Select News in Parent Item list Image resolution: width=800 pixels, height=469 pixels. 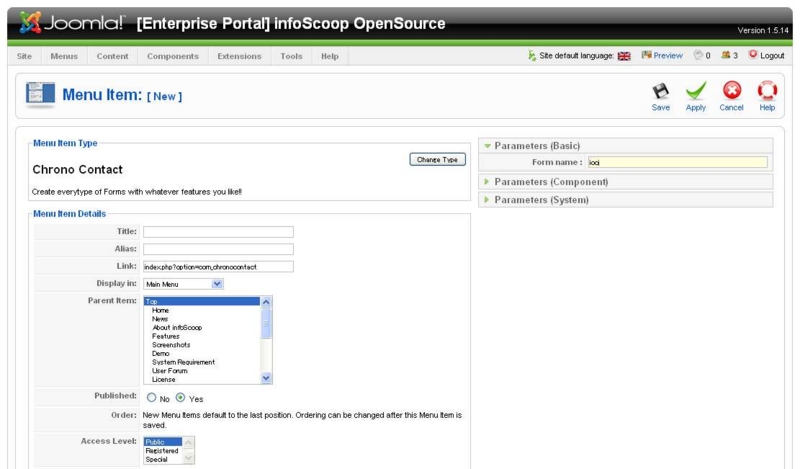click(x=202, y=319)
